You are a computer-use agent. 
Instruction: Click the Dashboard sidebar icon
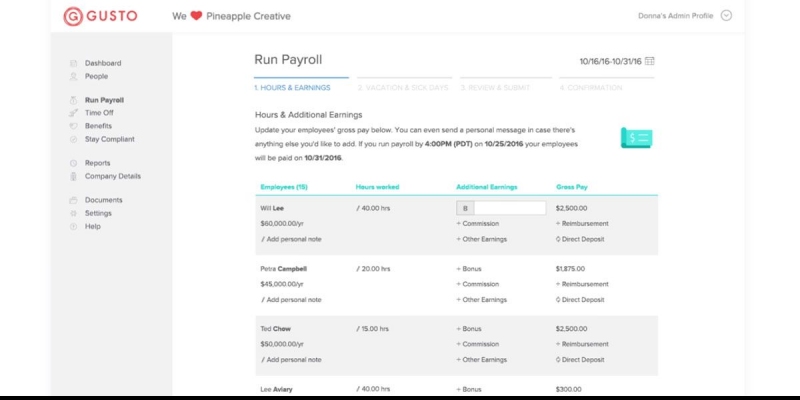click(x=73, y=63)
